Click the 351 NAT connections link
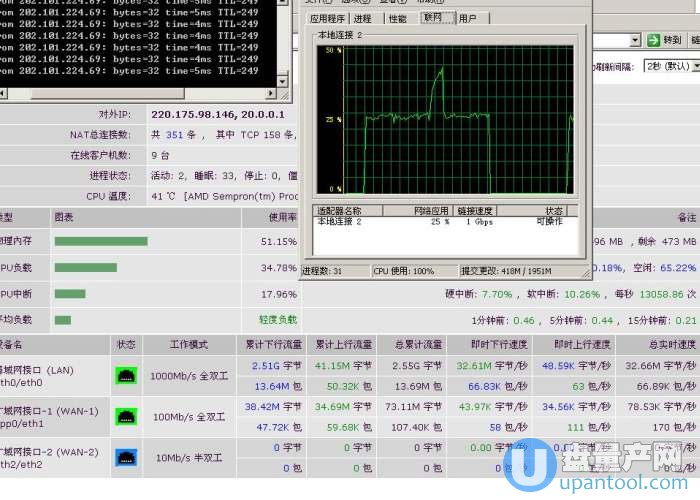The width and height of the screenshot is (700, 500). [175, 135]
